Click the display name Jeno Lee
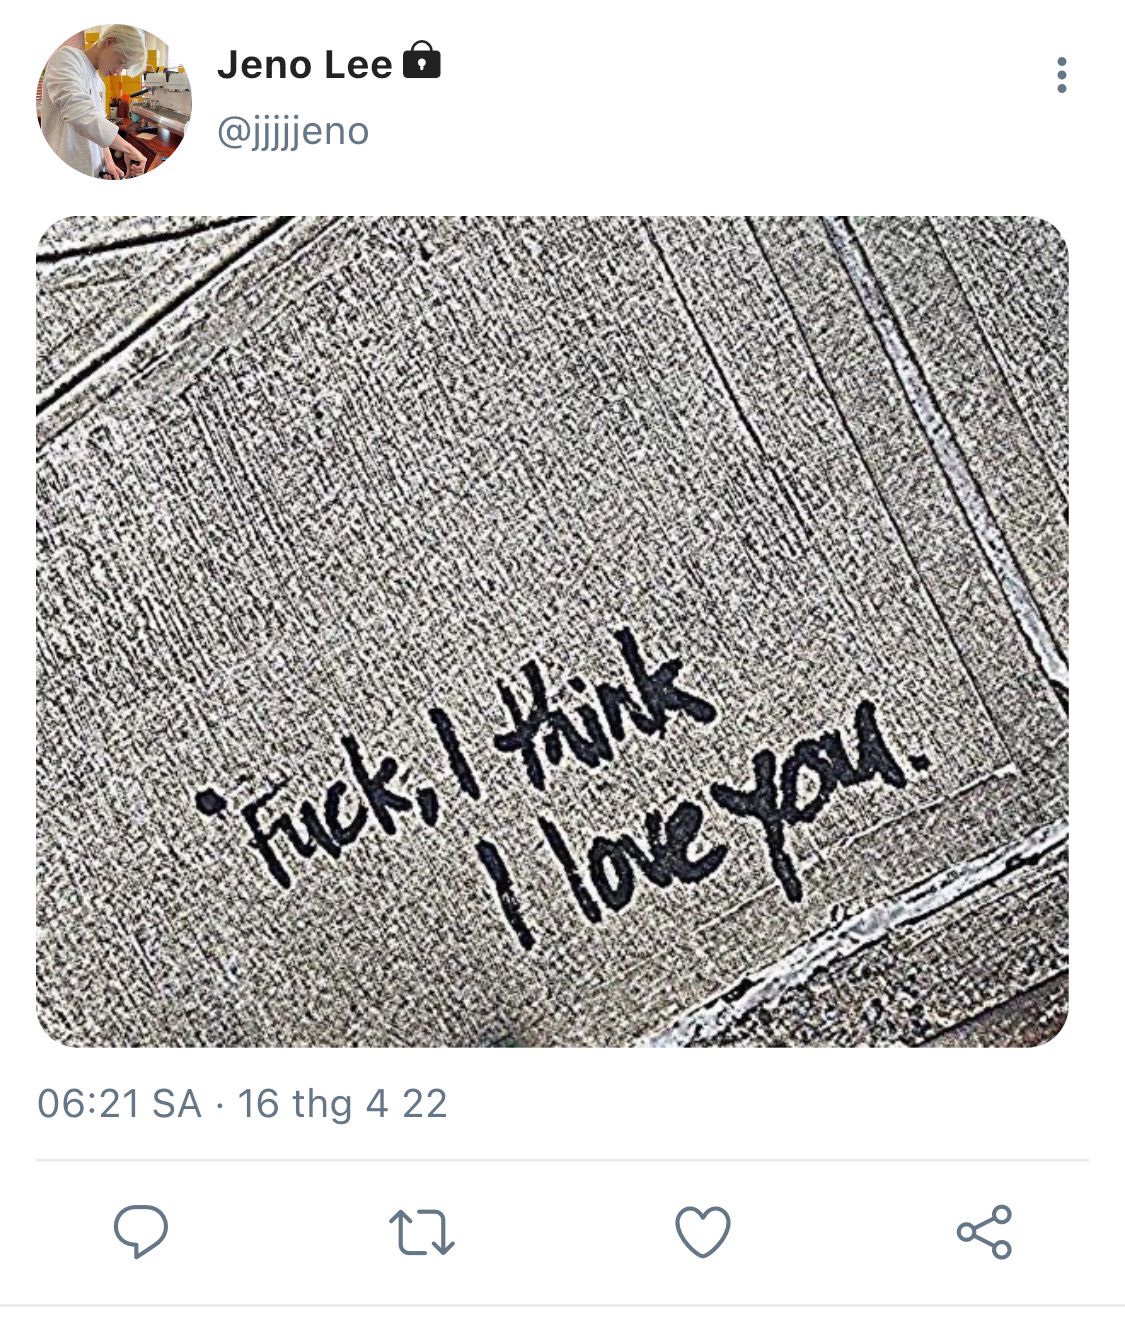This screenshot has width=1125, height=1324. point(304,66)
